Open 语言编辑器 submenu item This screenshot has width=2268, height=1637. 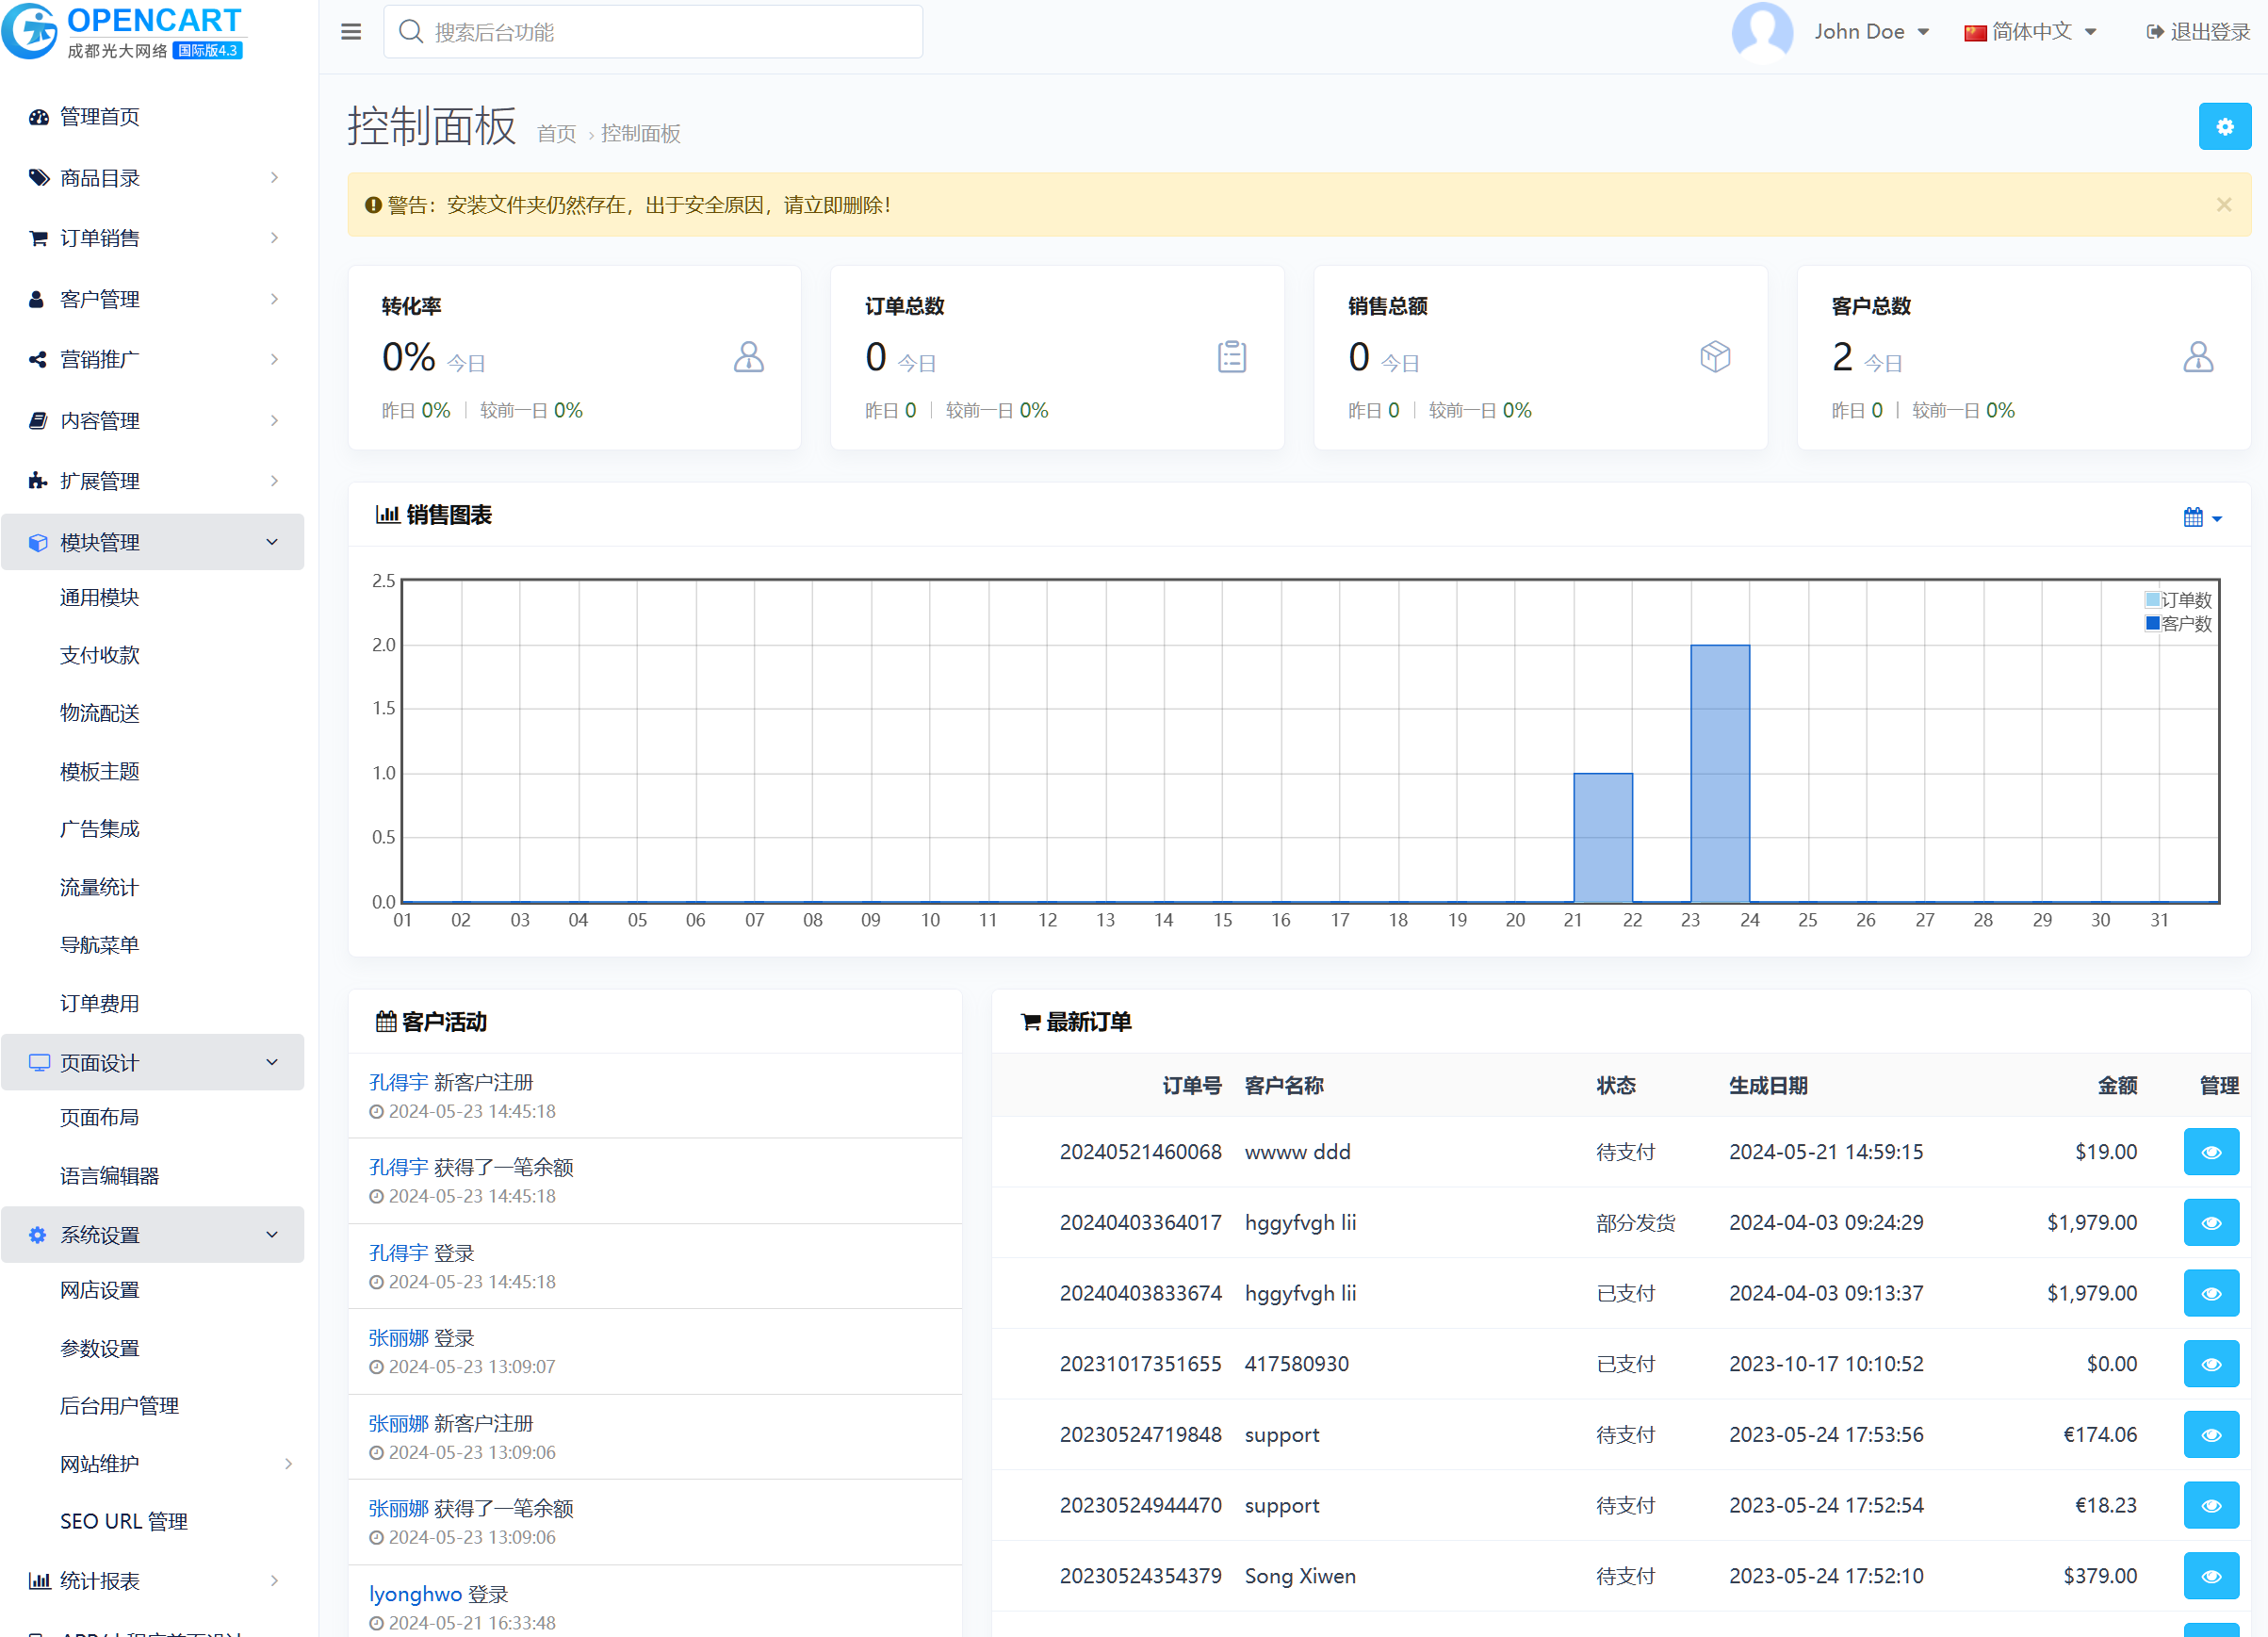(109, 1176)
